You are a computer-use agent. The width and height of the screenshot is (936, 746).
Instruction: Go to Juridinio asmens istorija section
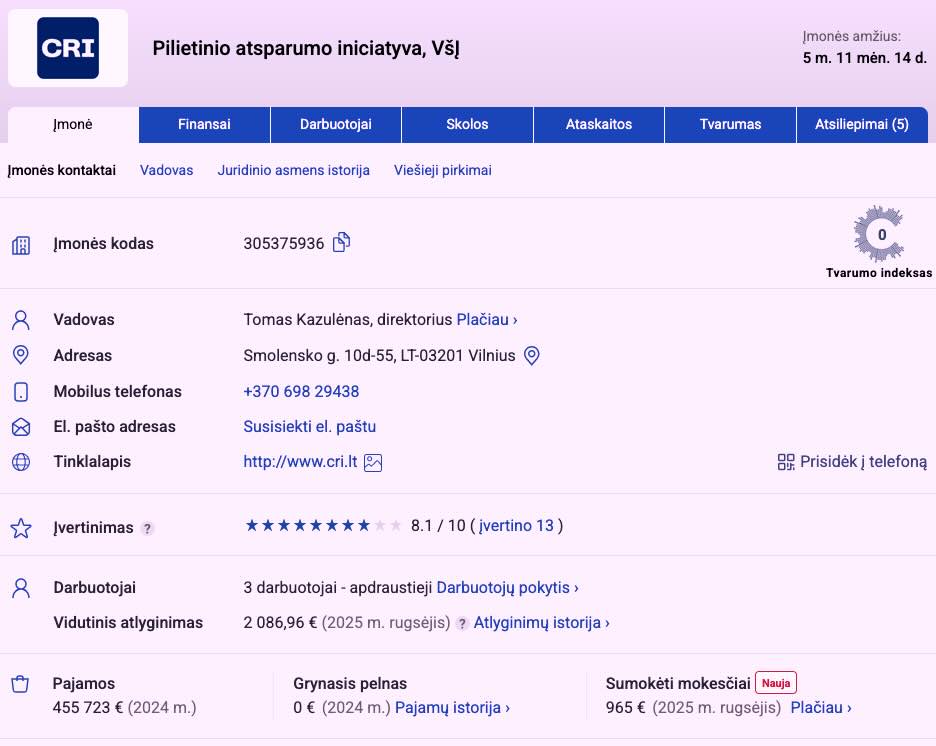click(293, 171)
